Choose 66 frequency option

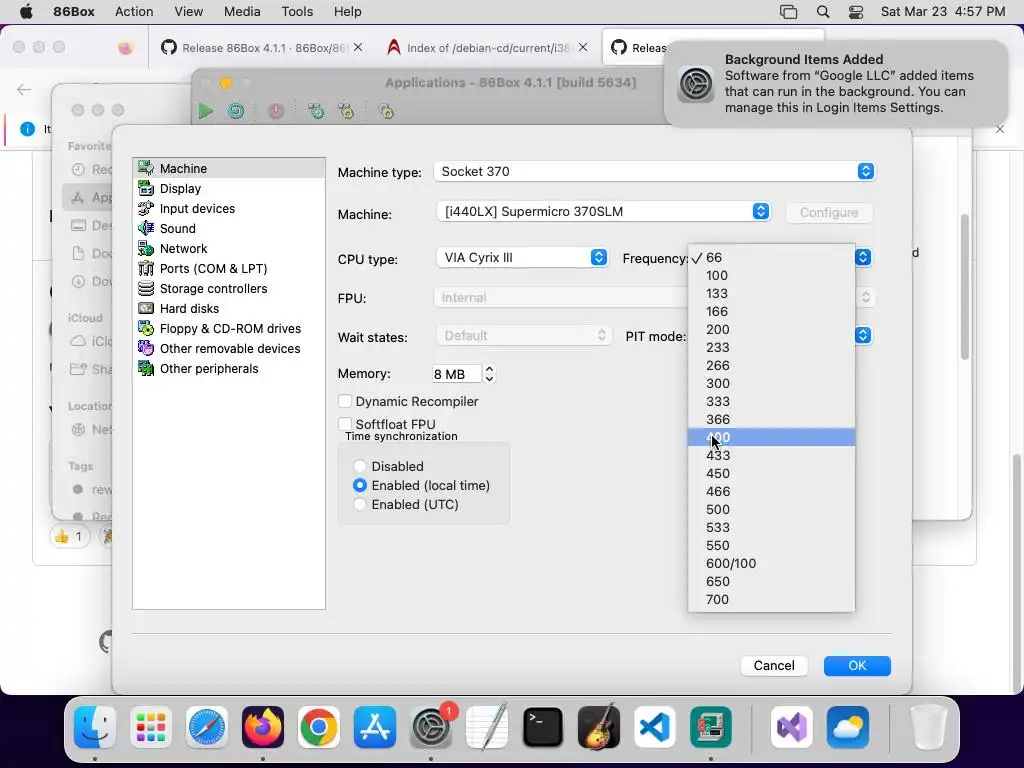tap(771, 257)
